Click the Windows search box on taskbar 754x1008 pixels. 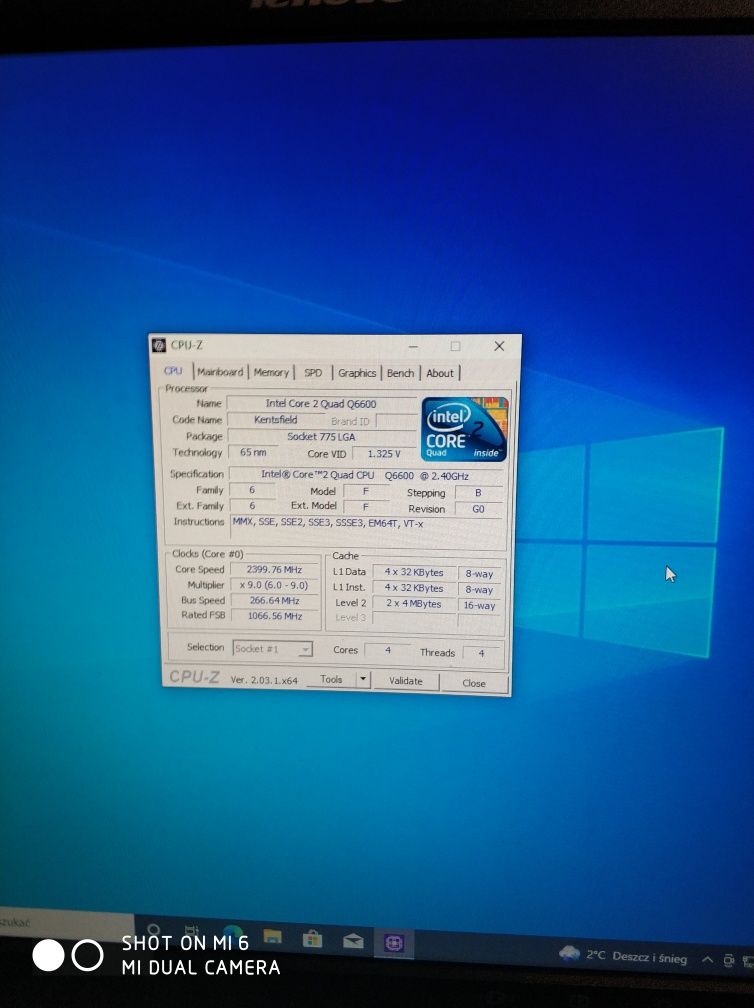67,922
